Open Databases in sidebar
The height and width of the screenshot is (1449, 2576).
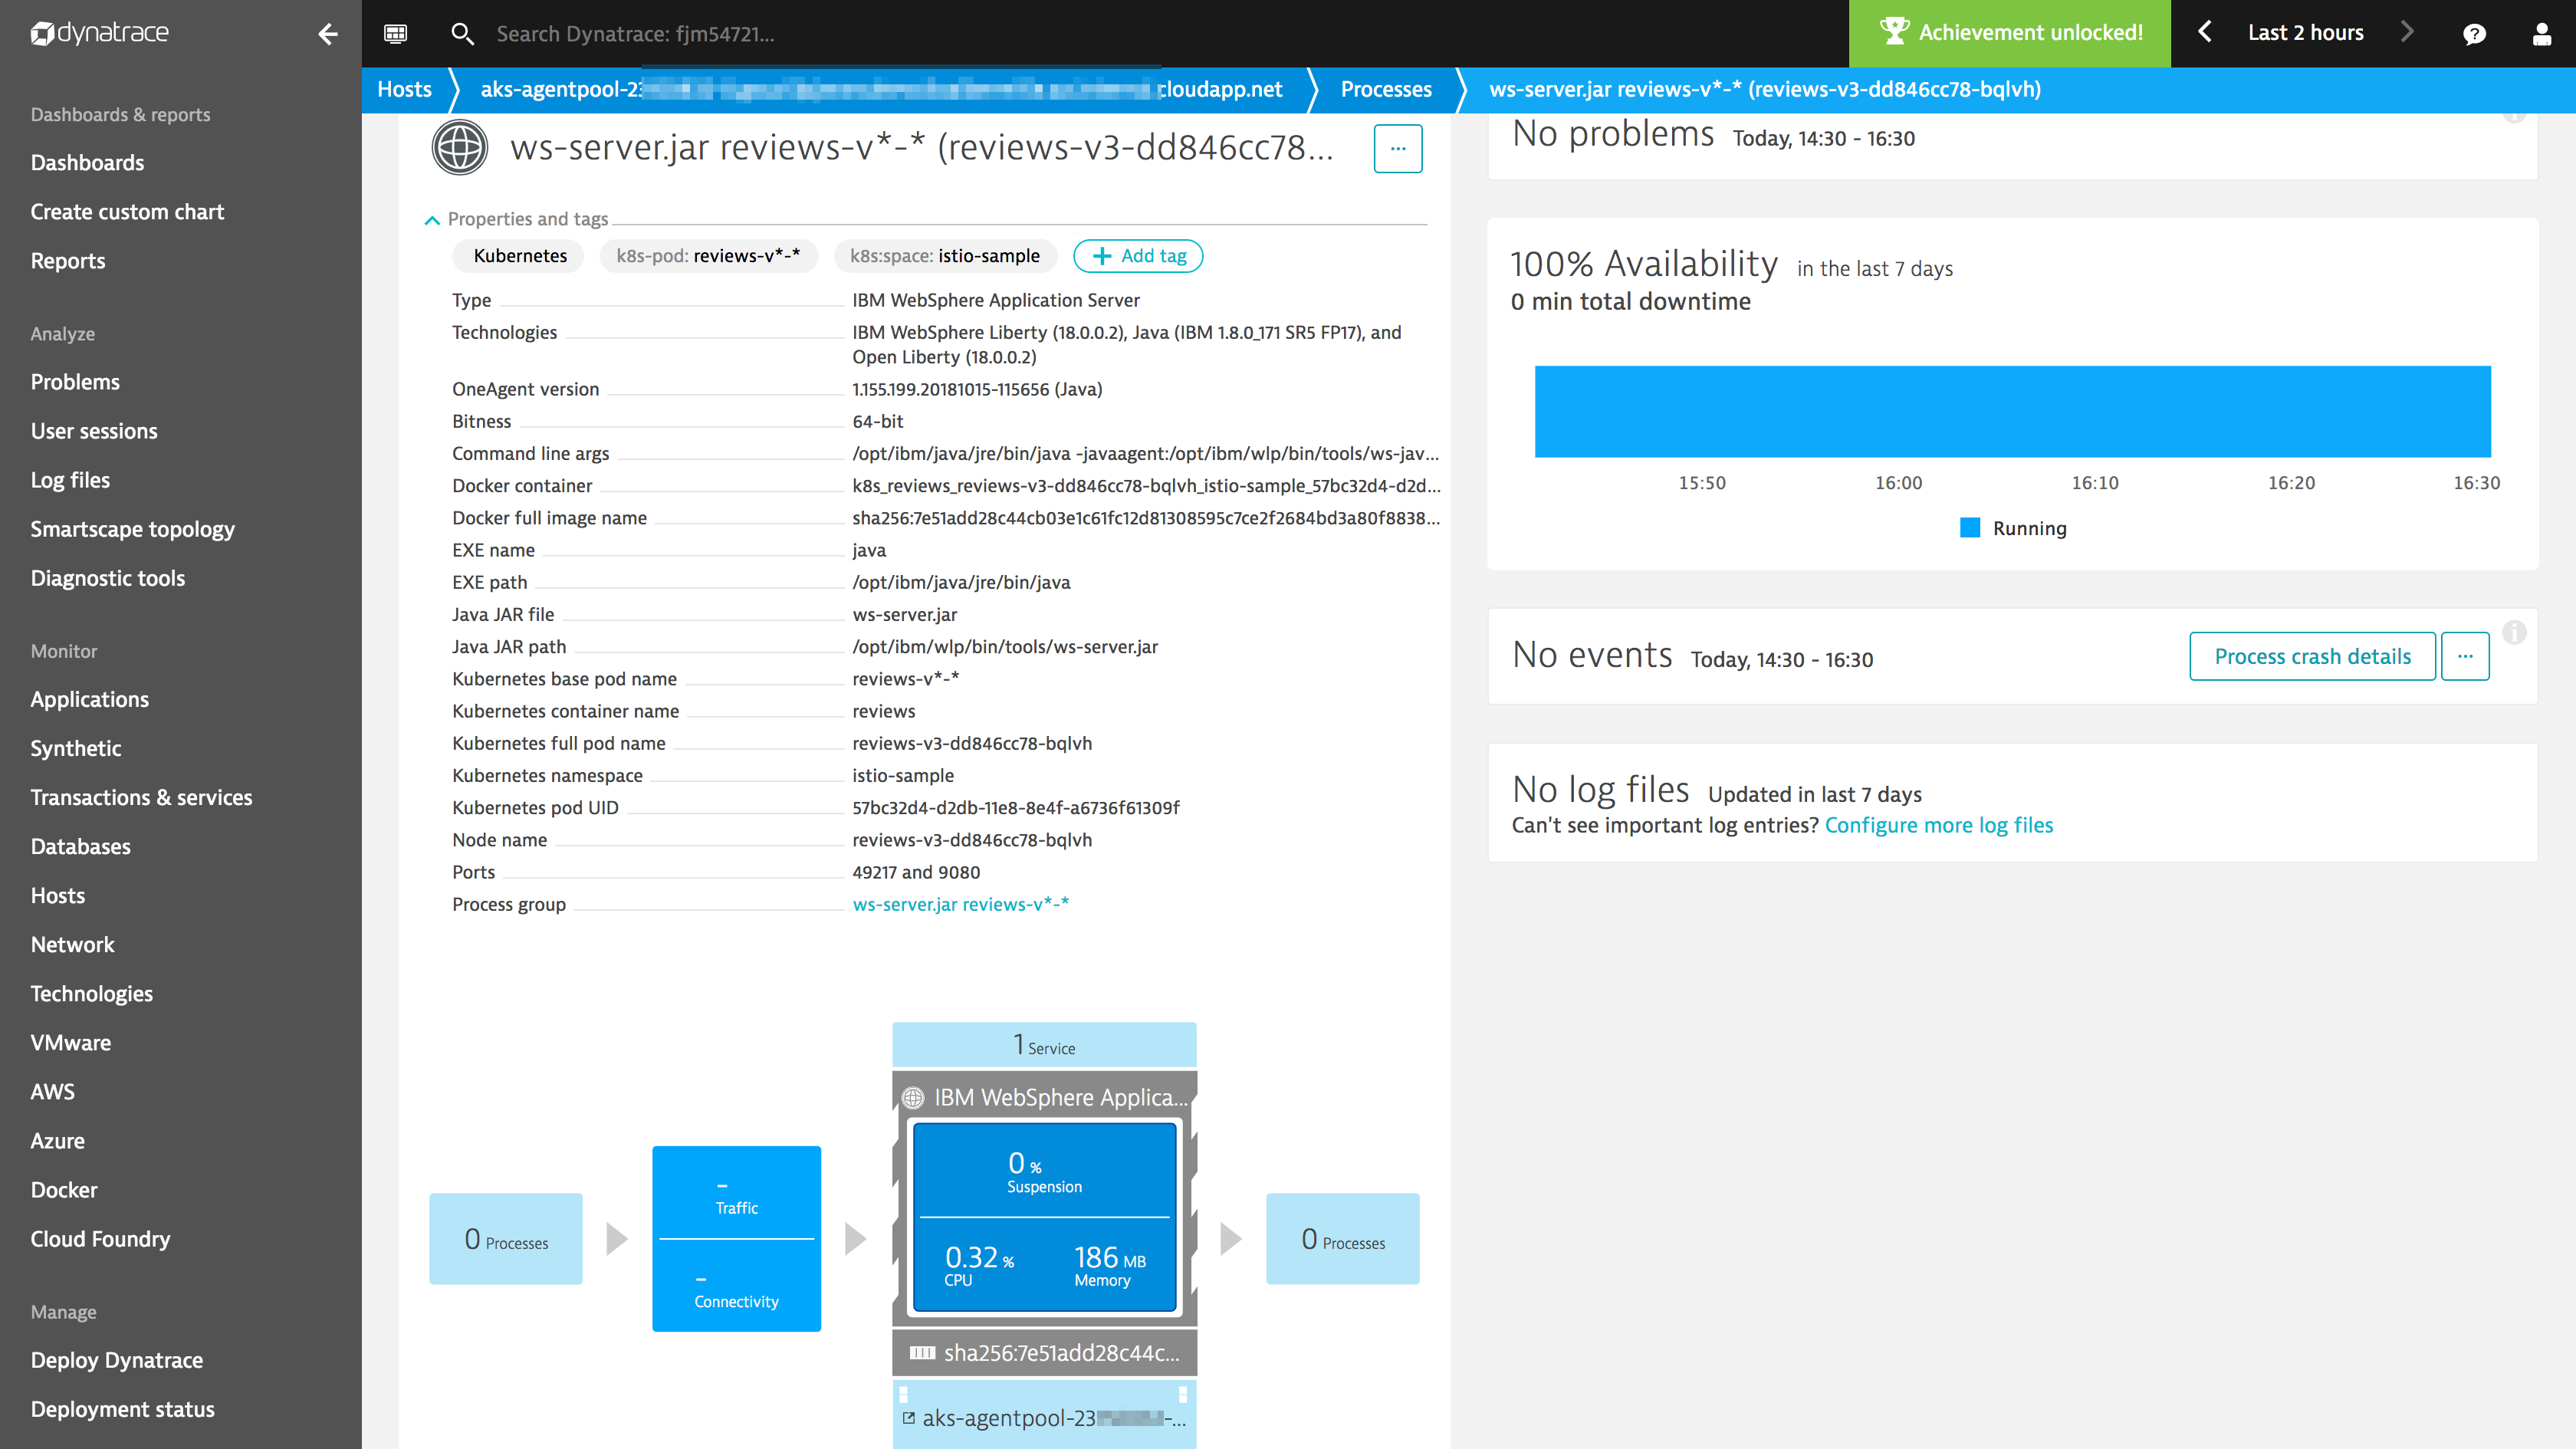(x=80, y=846)
